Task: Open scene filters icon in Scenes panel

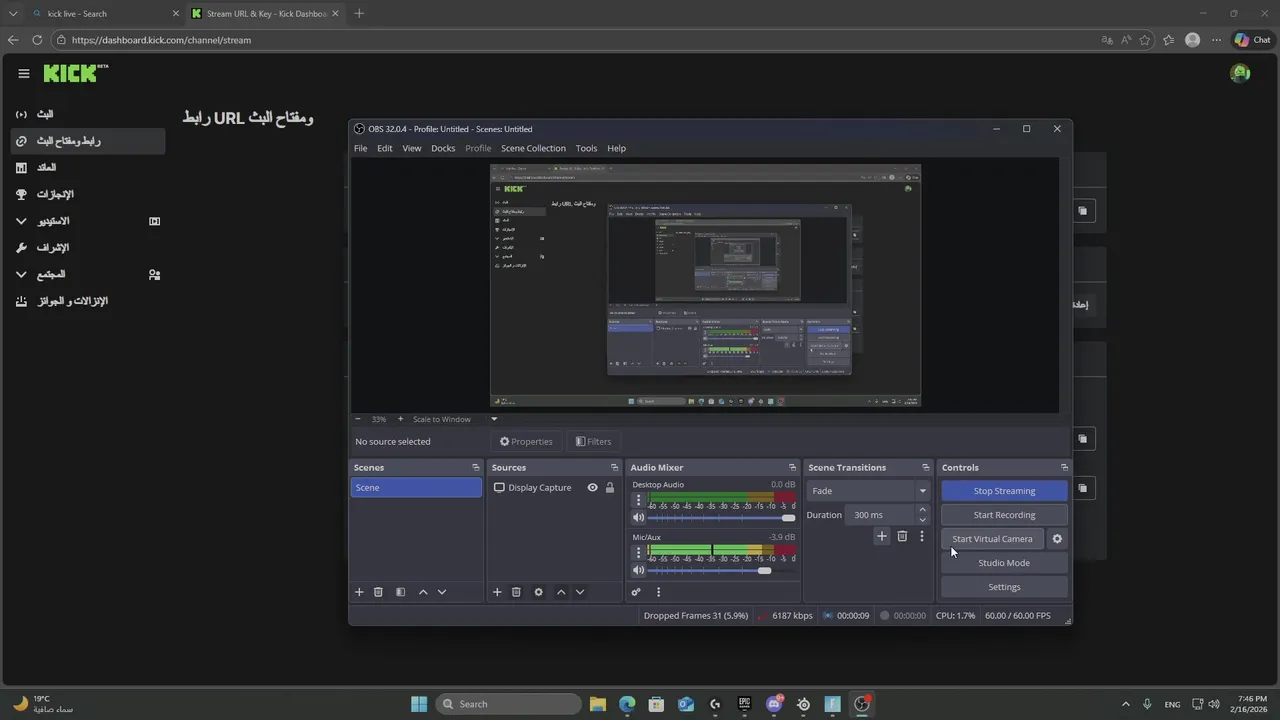Action: coord(400,592)
